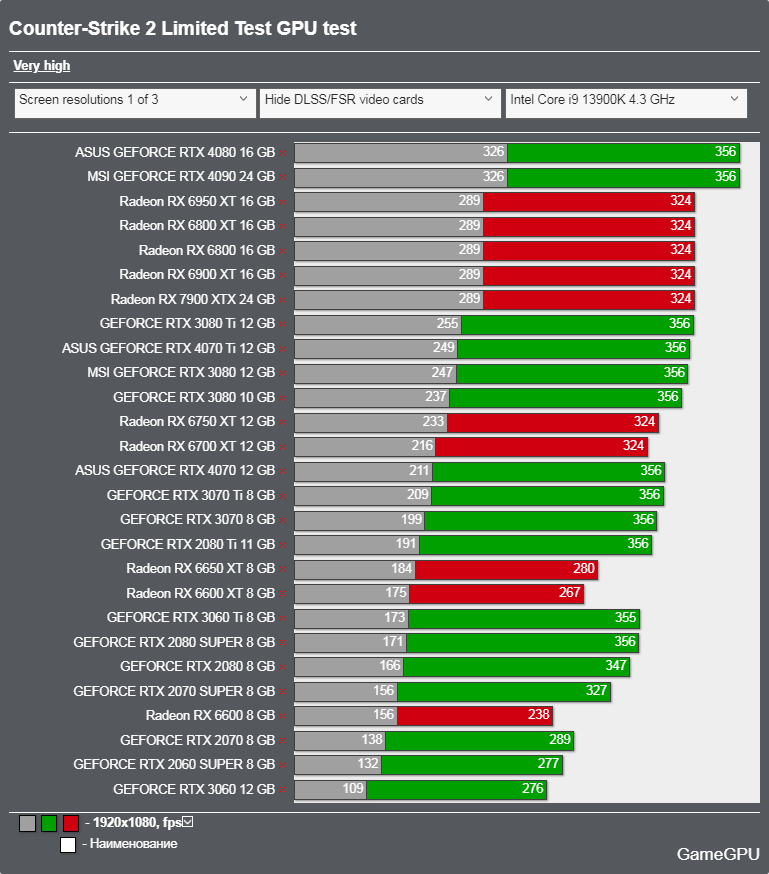Remove GEFORCE RTX 2070 SUPER 8 GB entry

click(x=283, y=692)
